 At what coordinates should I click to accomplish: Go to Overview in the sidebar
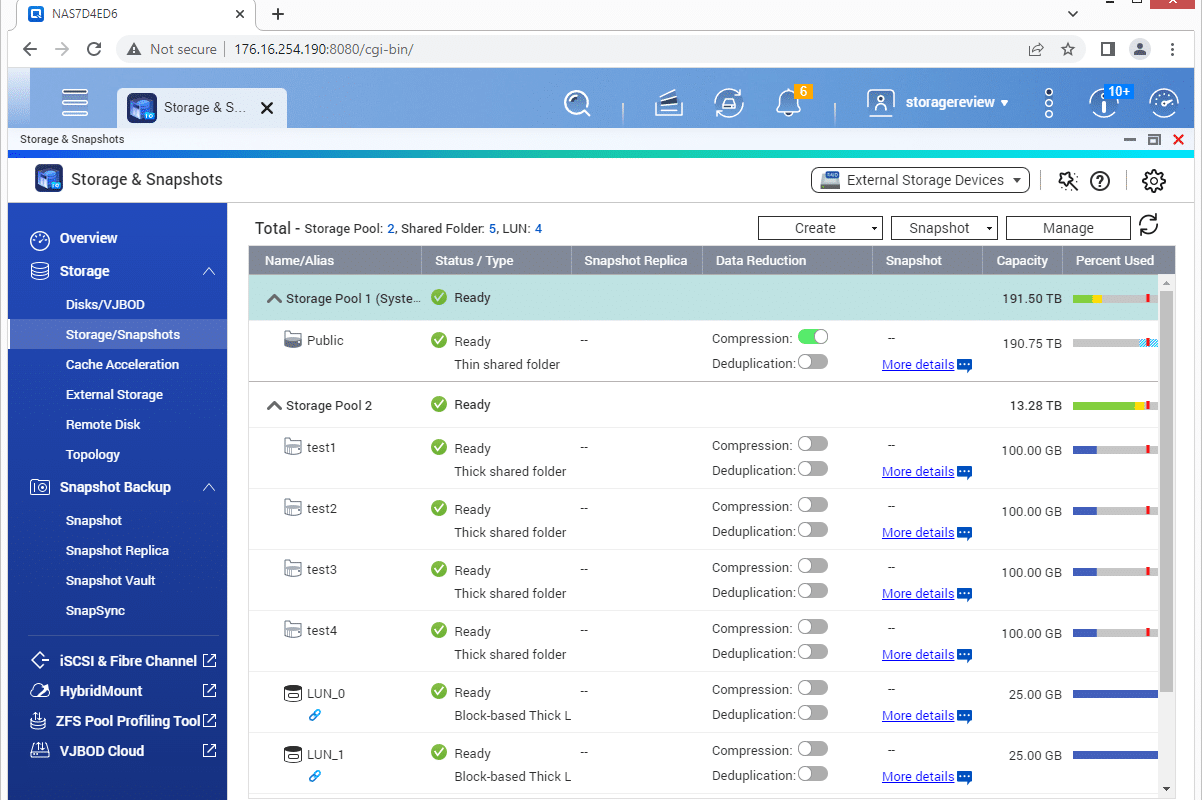pos(88,239)
